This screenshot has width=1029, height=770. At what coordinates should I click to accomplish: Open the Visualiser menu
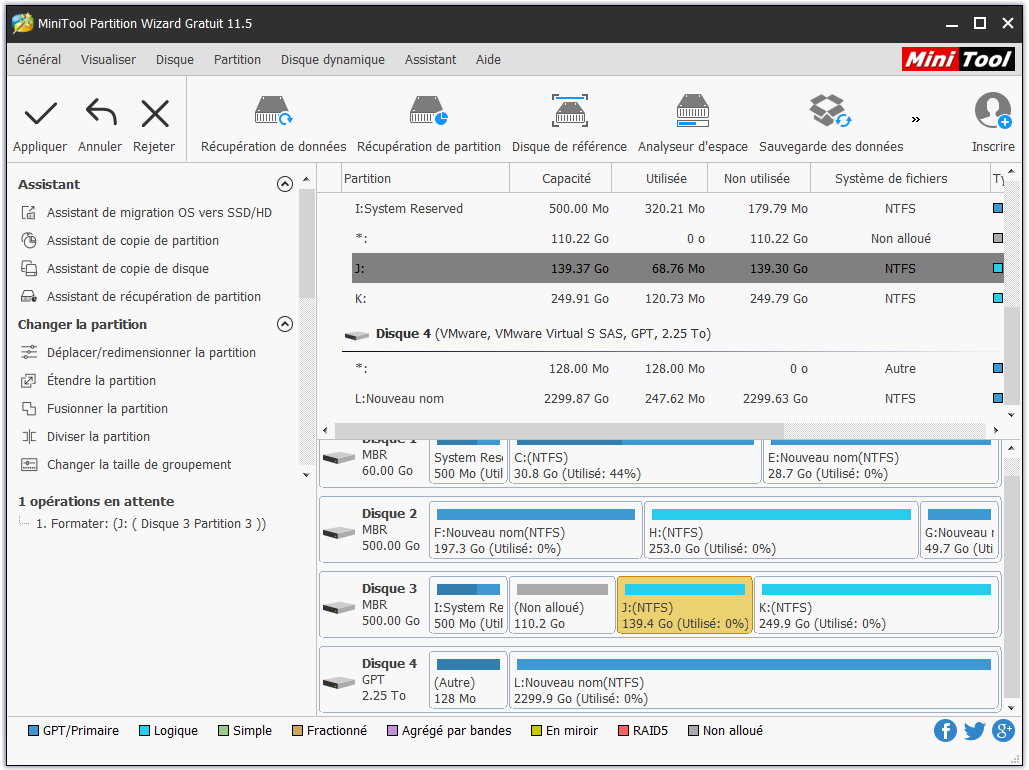108,60
